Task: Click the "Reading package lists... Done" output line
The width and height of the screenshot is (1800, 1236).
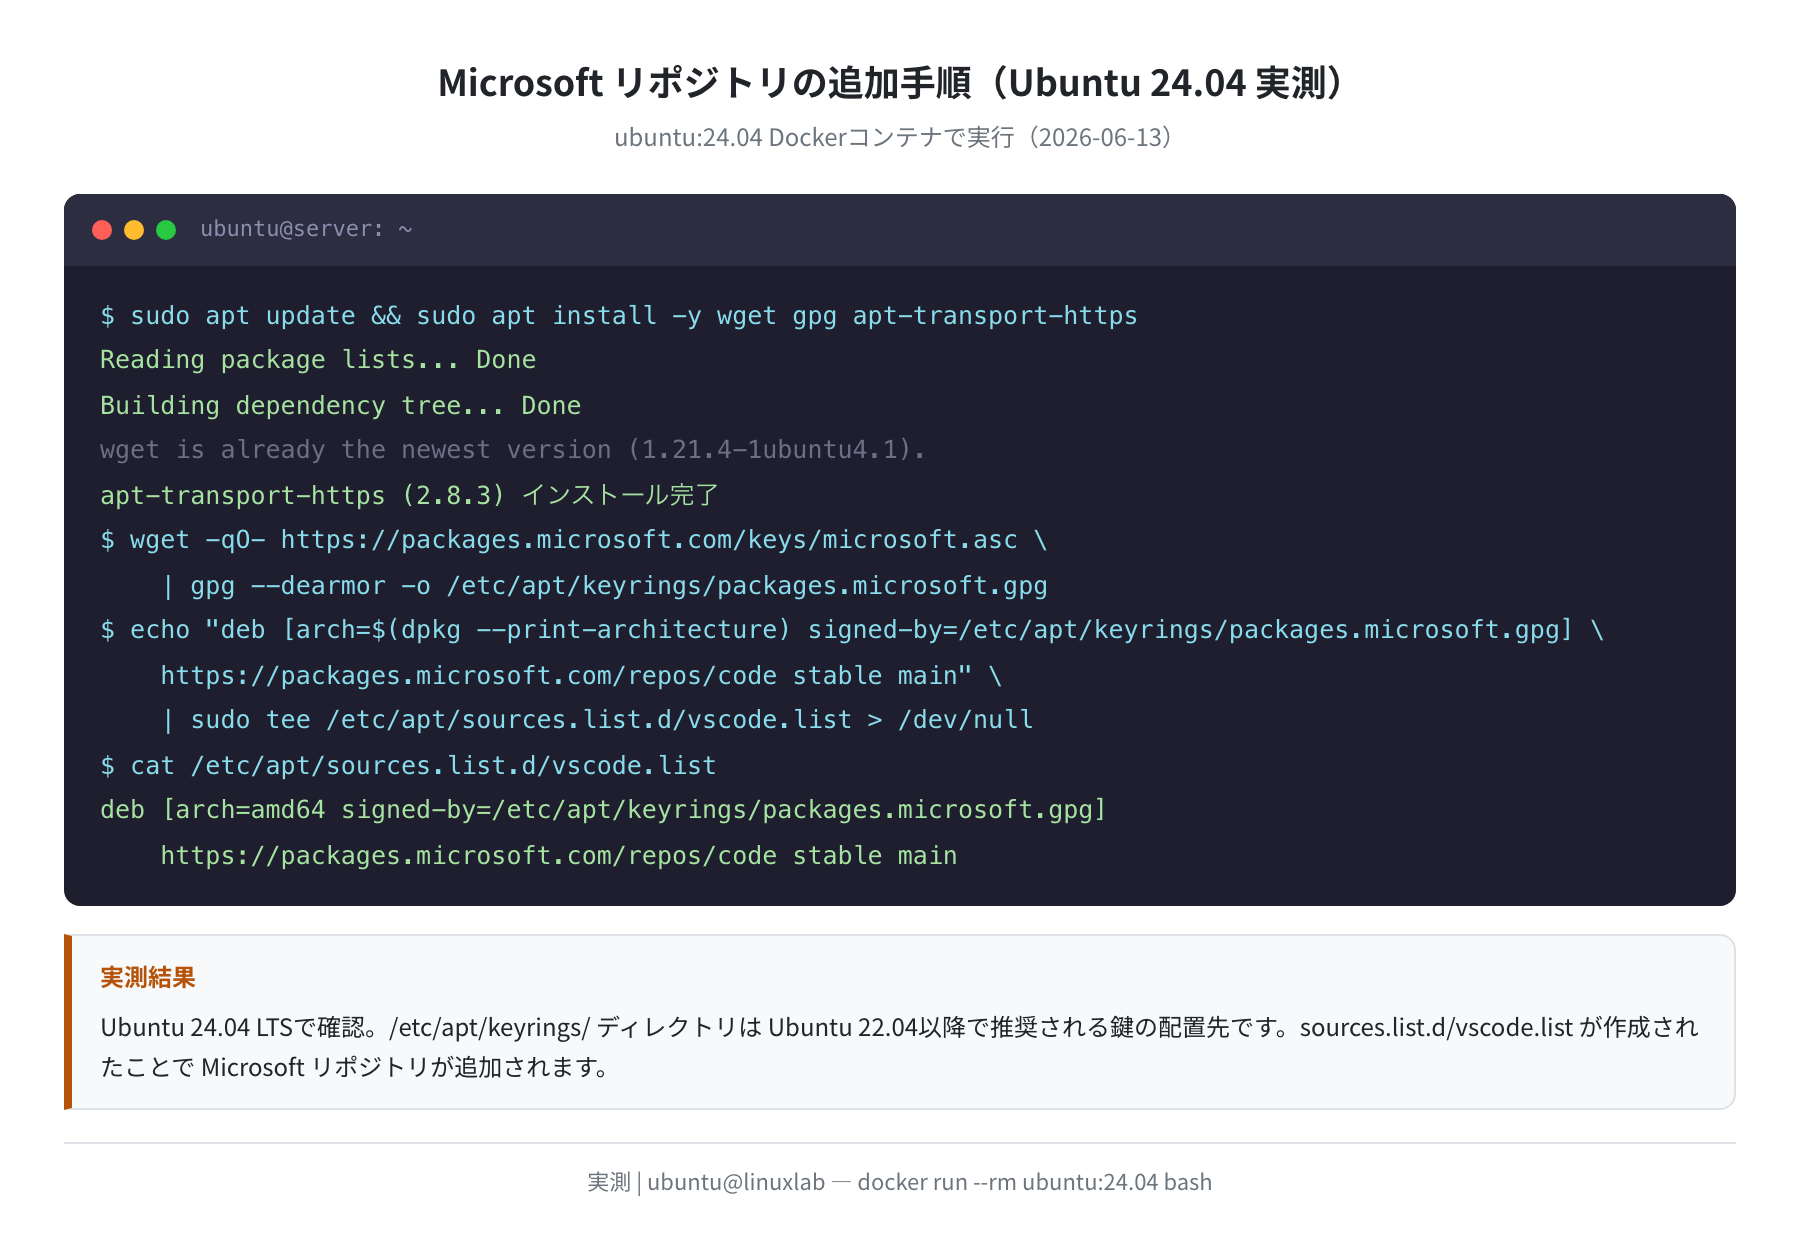Action: click(318, 360)
